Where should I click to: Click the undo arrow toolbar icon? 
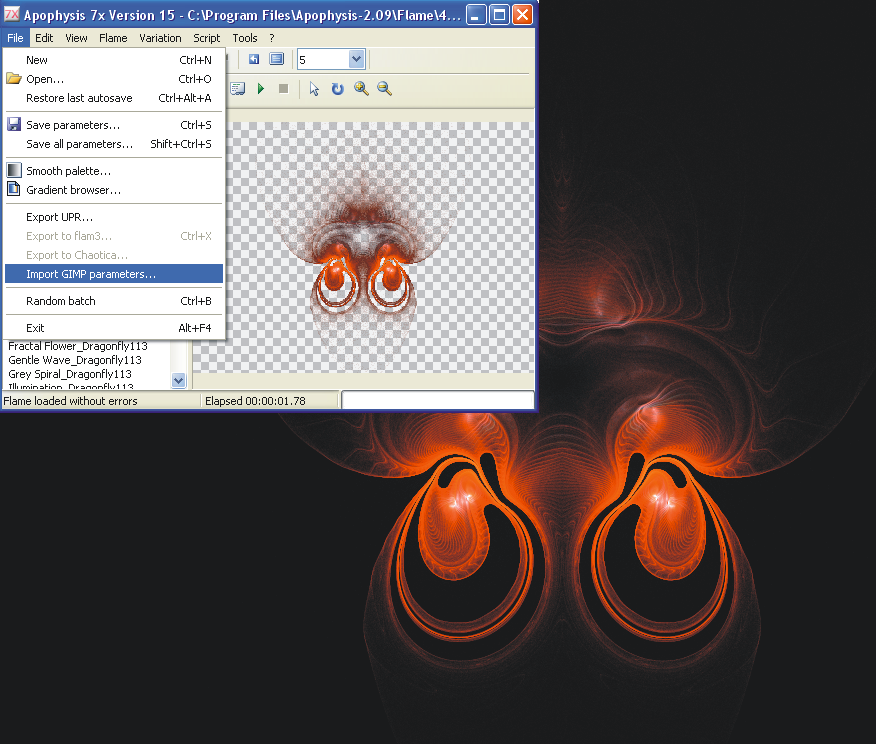coord(254,59)
